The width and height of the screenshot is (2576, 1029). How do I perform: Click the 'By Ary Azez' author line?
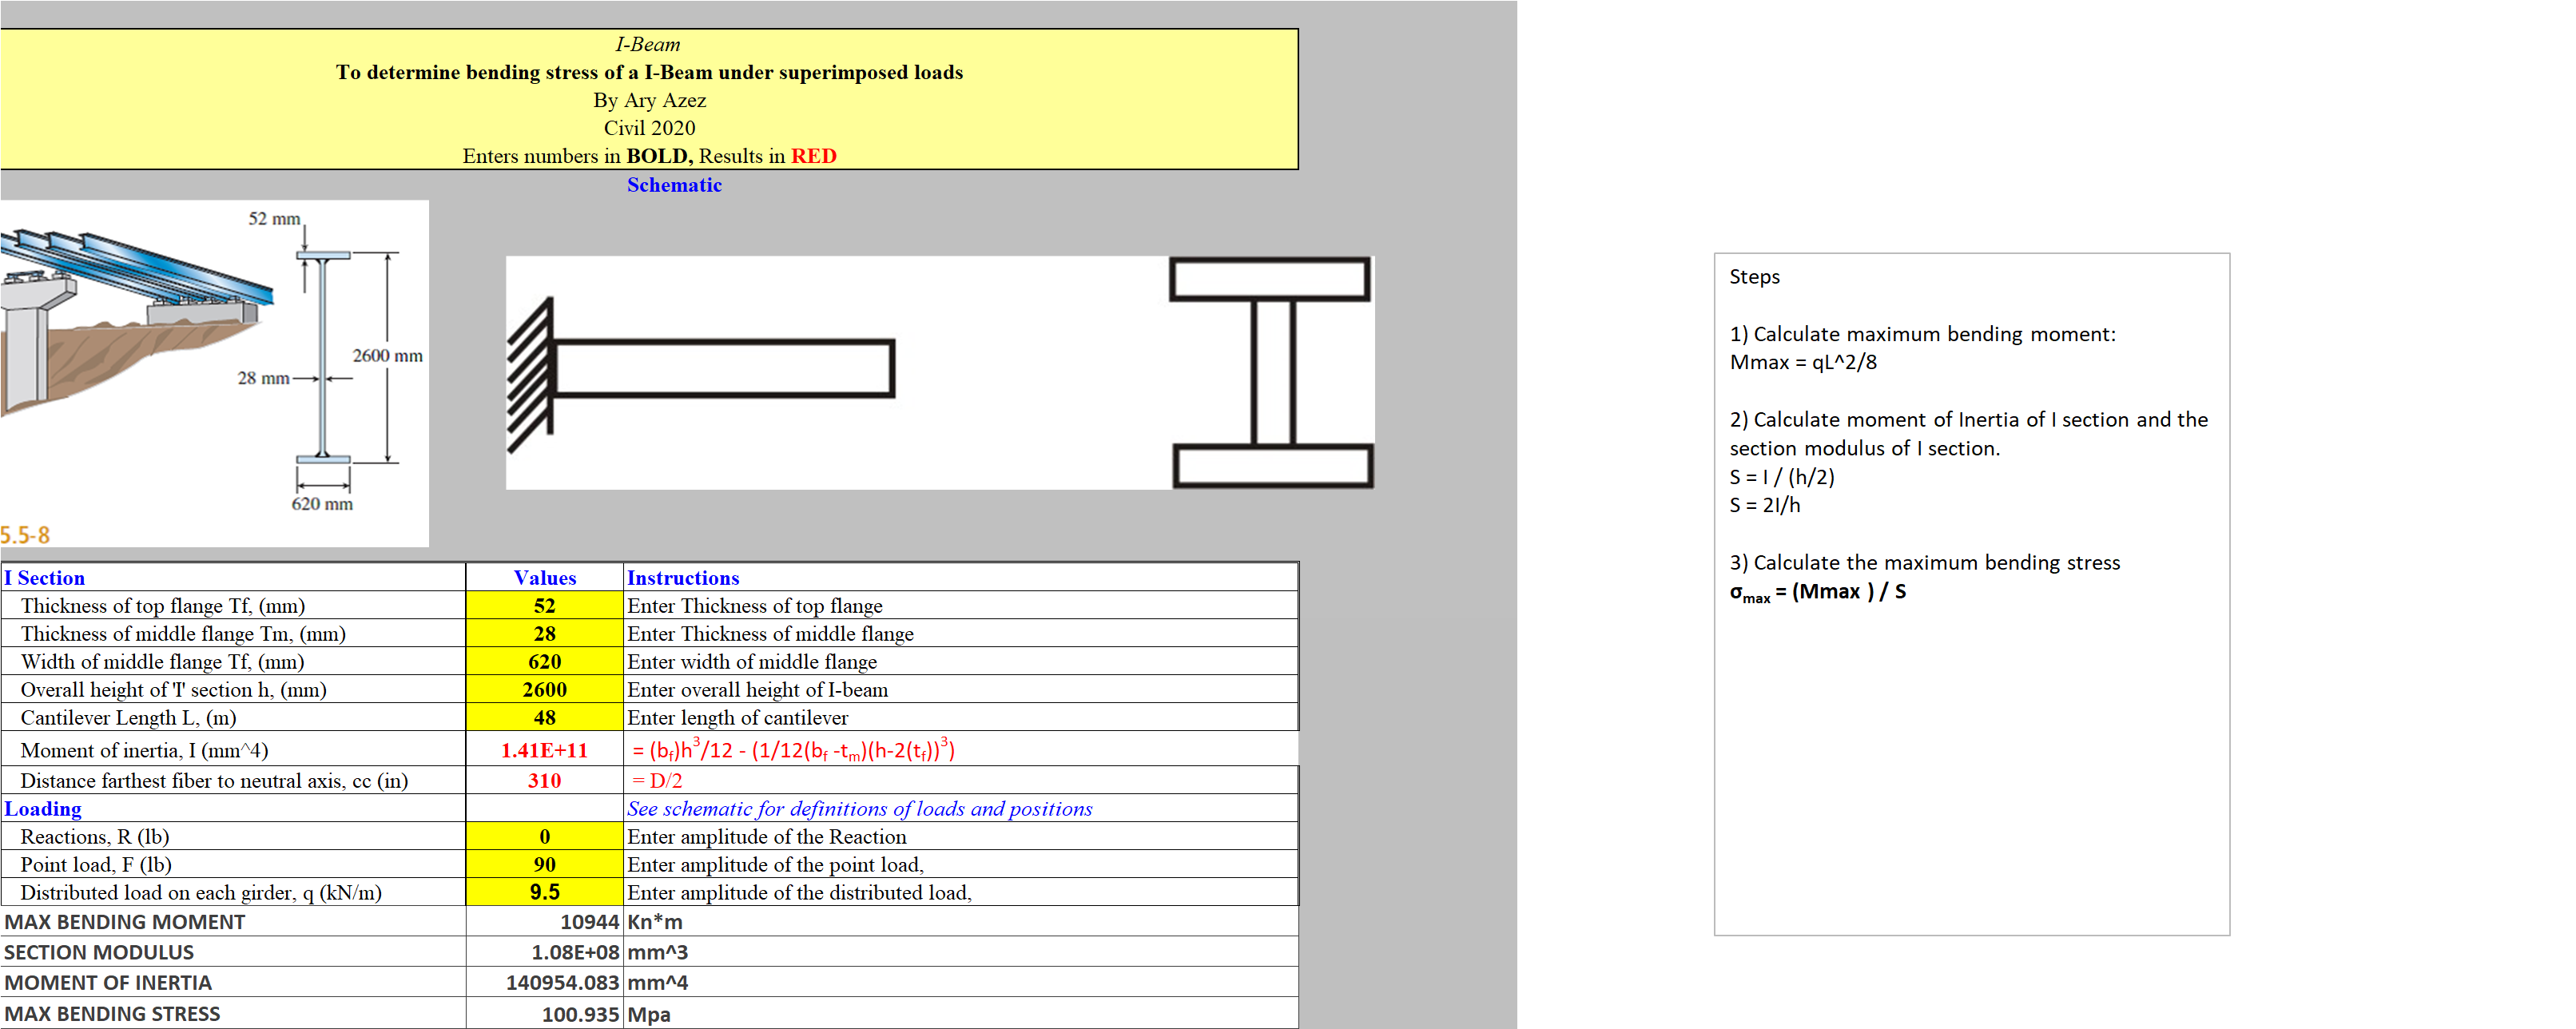(x=649, y=100)
